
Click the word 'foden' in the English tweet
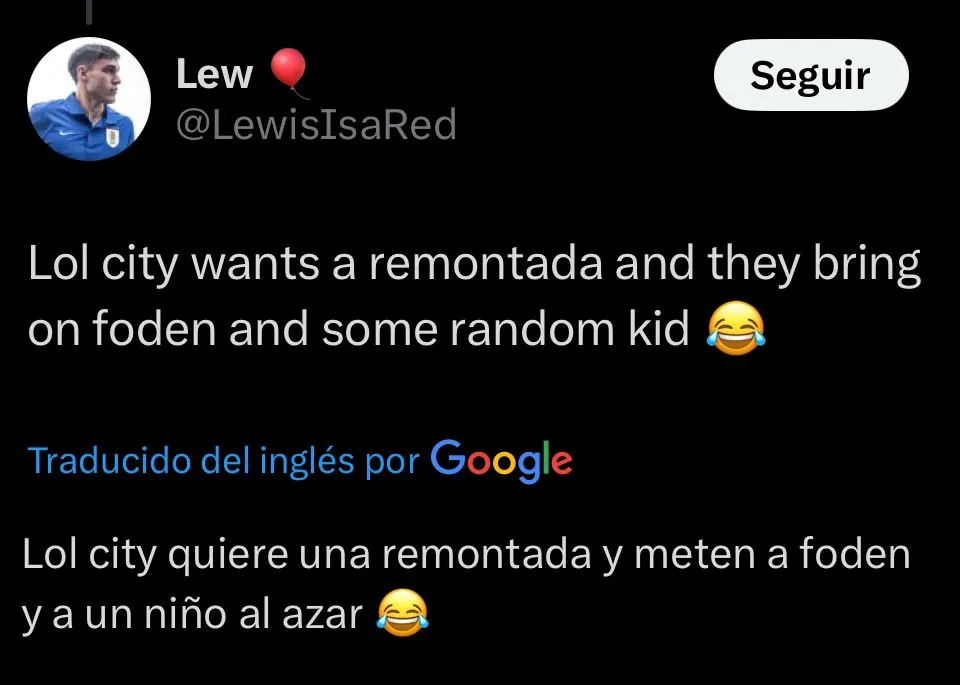pos(154,328)
